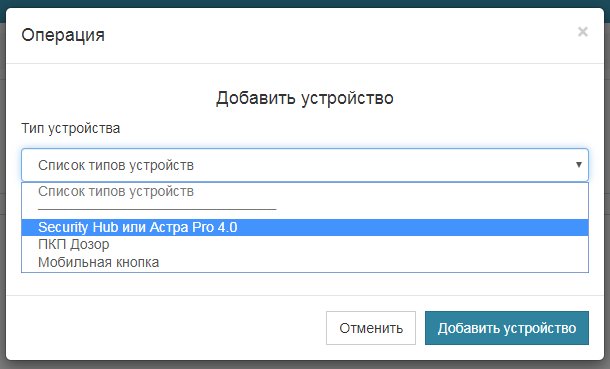Select Security Hub или Астра Pro 4.0 option

point(138,227)
